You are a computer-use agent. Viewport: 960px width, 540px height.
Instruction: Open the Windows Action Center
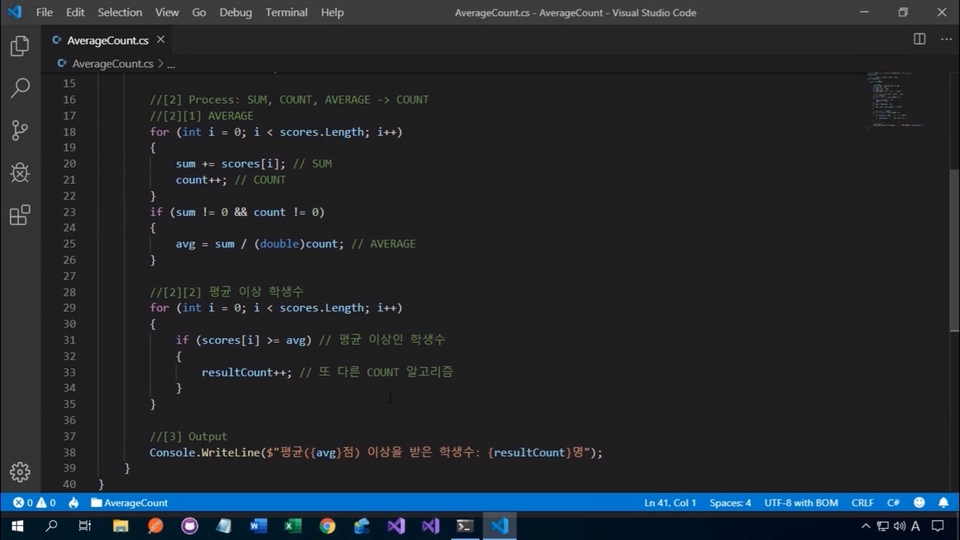938,526
